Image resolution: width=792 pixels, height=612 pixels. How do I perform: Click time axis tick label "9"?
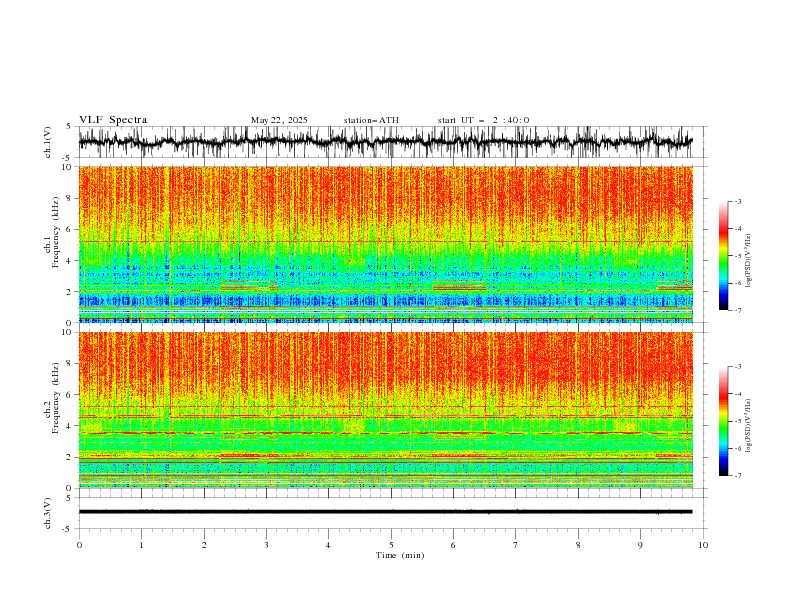tap(640, 545)
